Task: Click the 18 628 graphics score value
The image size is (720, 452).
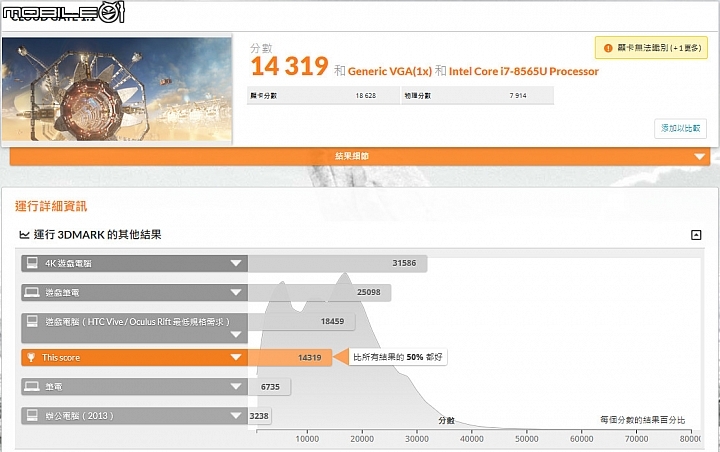Action: (x=366, y=96)
